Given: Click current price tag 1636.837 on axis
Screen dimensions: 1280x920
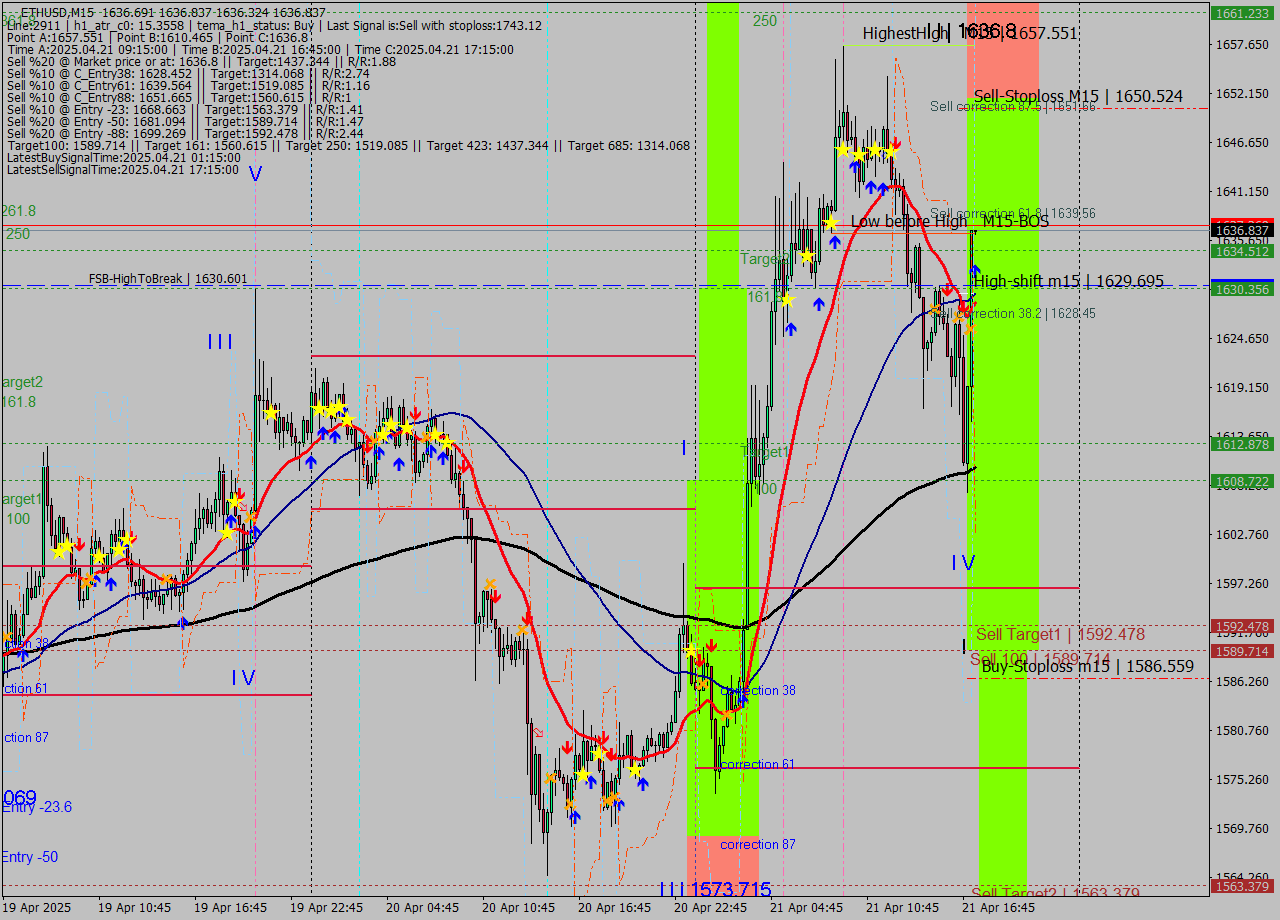Looking at the screenshot, I should [1240, 230].
